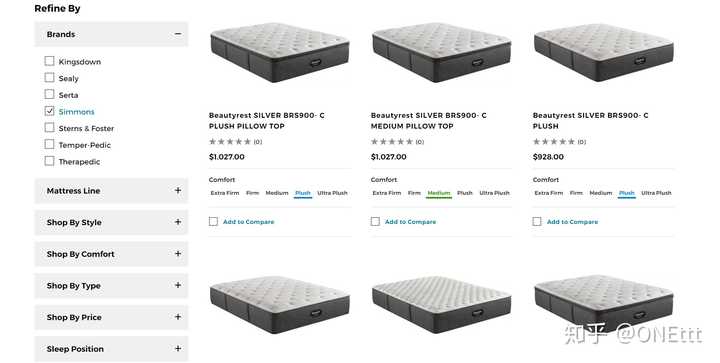
Task: Open Beautyrest SILVER BRS900-C MEDIUM PILLOW TOP link
Action: pos(429,121)
